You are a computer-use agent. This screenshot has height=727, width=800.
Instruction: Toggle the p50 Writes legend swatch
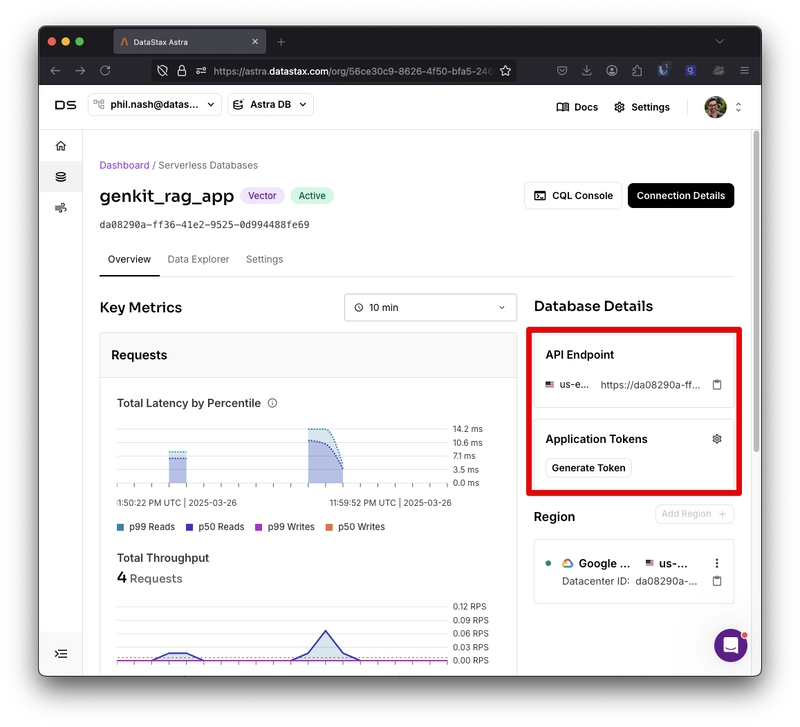pyautogui.click(x=329, y=527)
